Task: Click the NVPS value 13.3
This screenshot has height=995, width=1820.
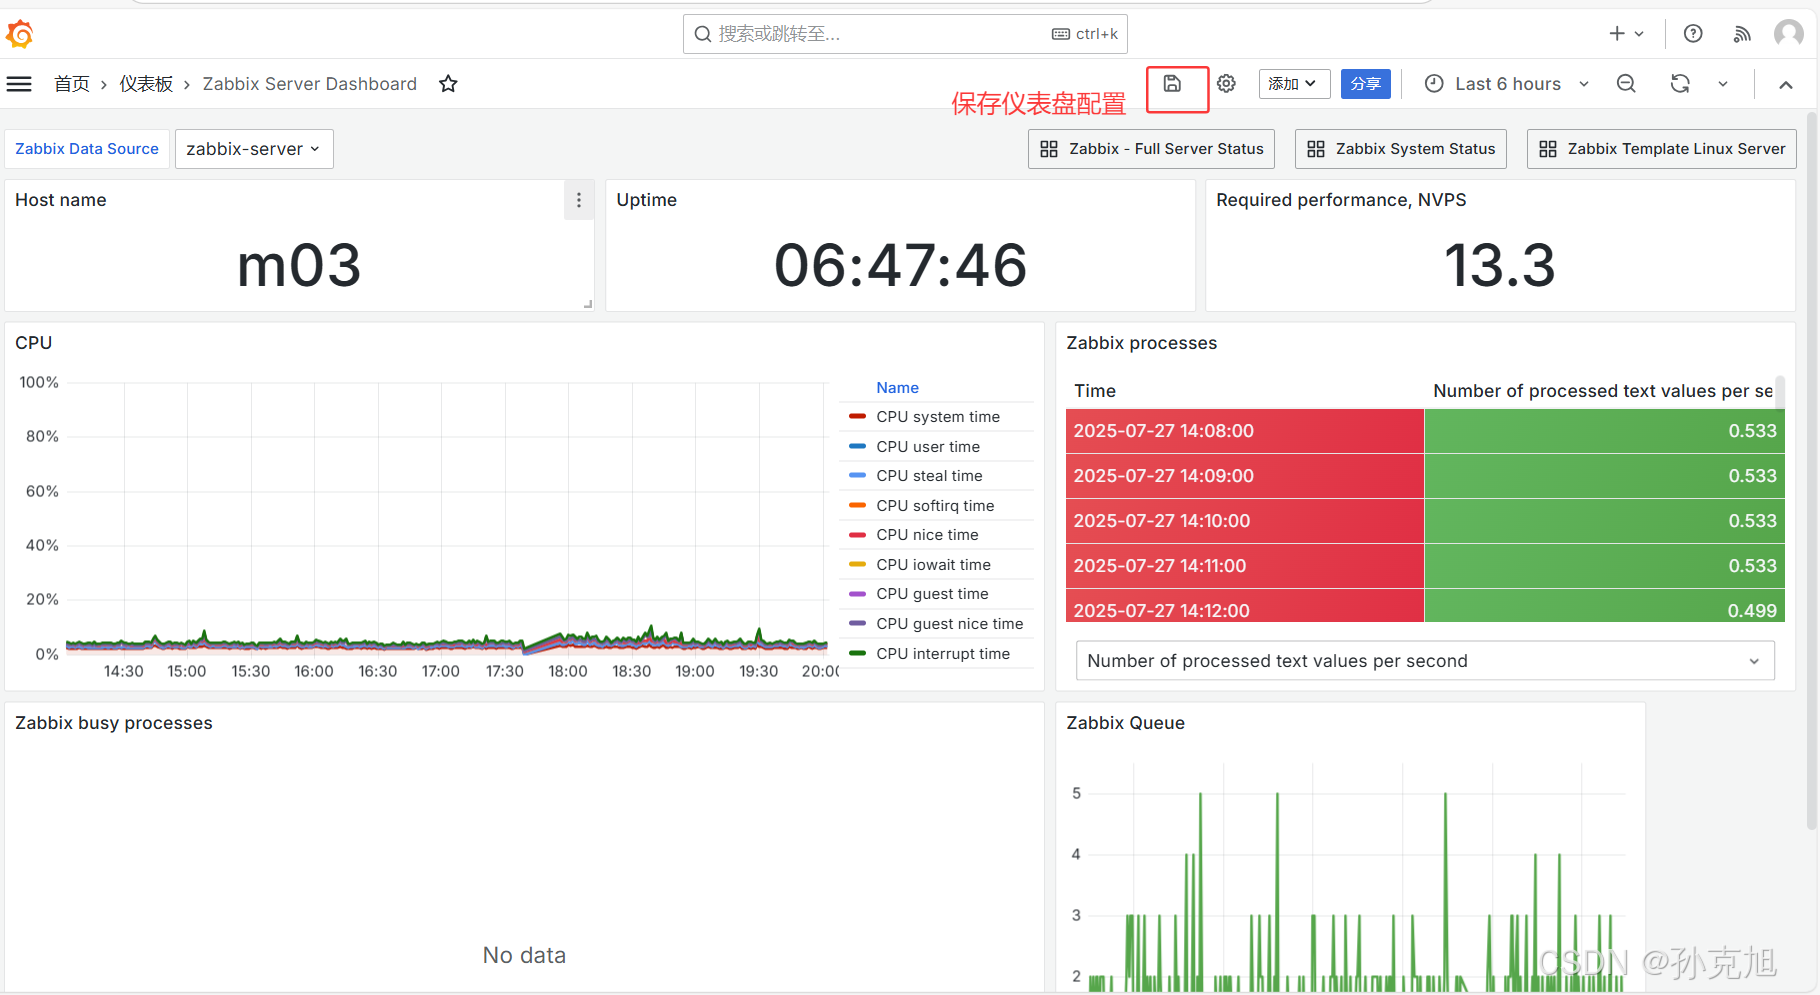Action: (1500, 265)
